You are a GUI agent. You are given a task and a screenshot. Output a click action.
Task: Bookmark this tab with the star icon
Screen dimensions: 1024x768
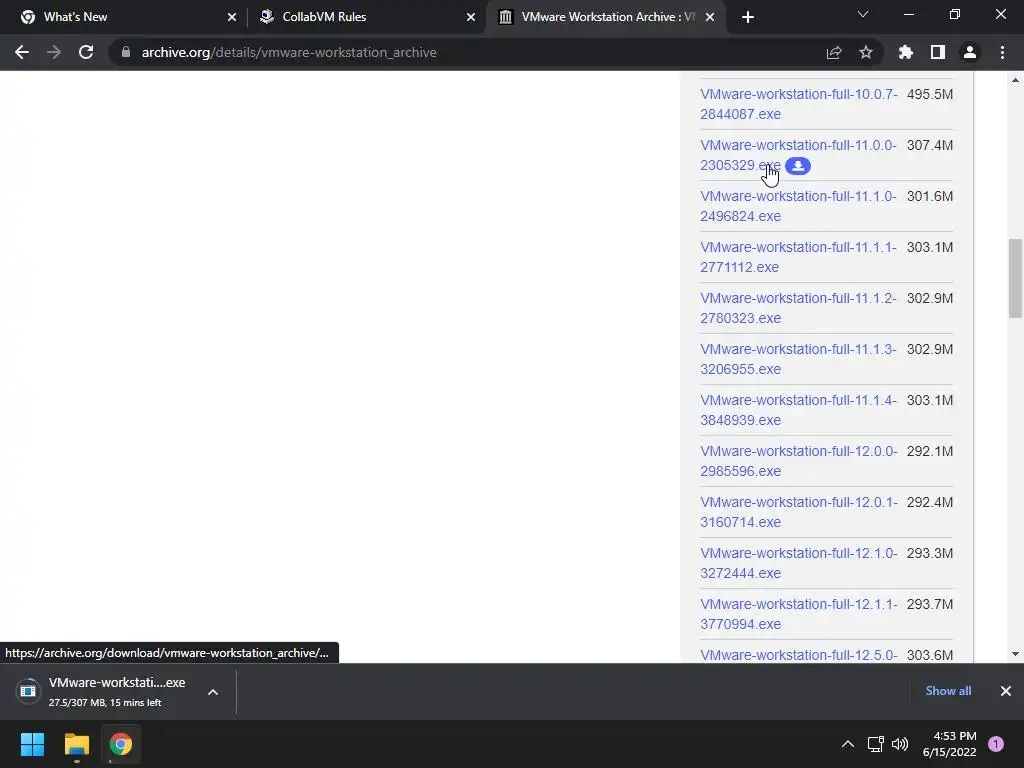point(866,52)
